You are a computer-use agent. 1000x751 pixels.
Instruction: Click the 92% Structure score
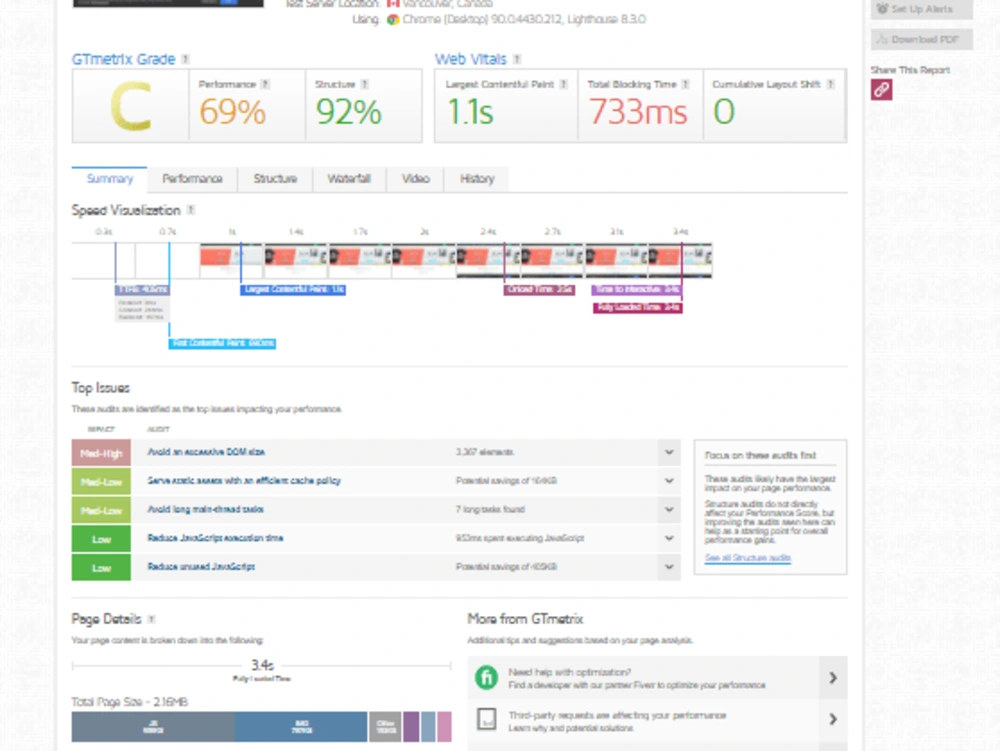point(348,112)
